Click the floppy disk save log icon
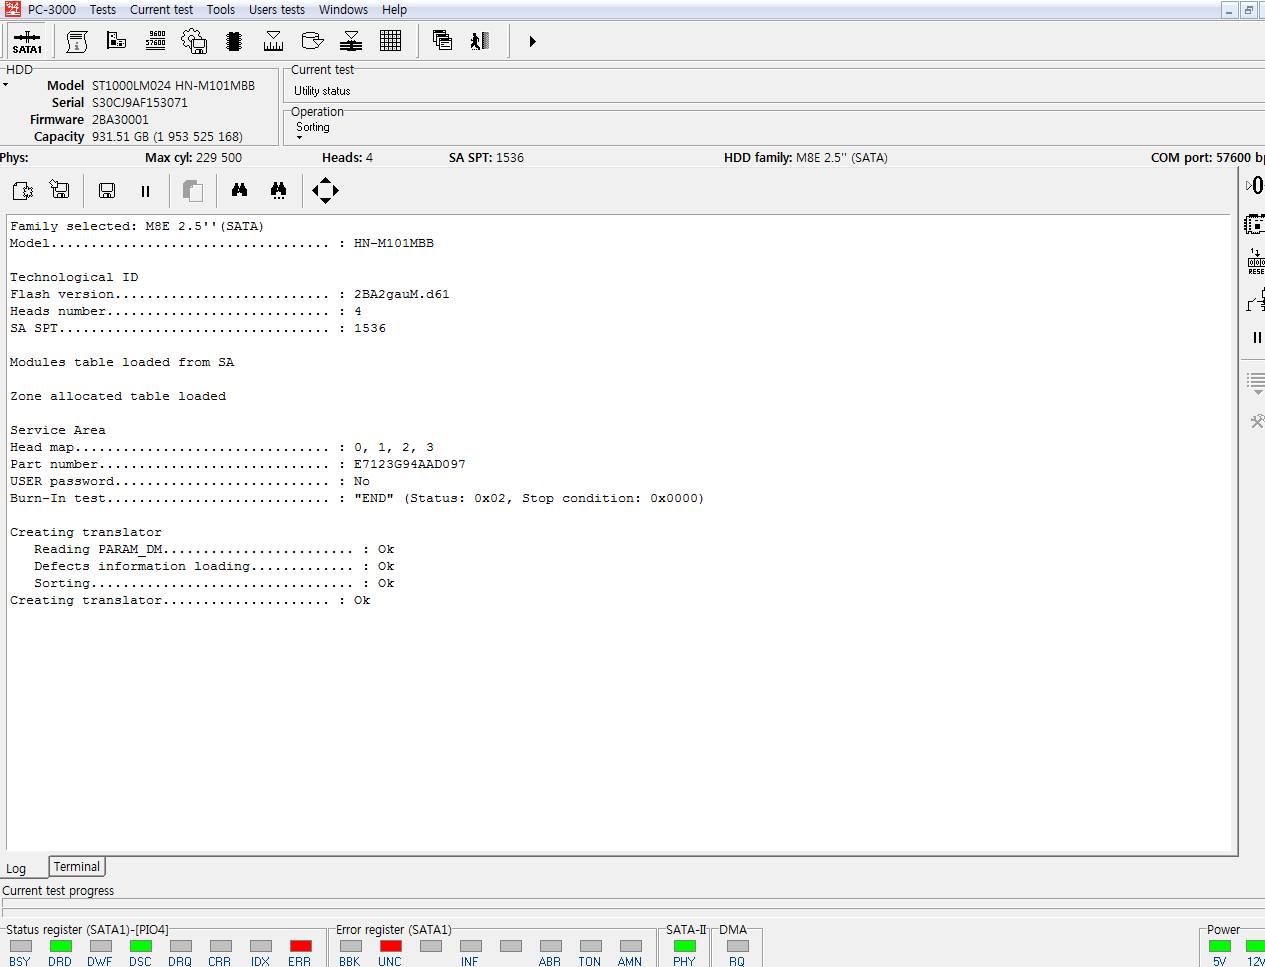 click(x=107, y=190)
